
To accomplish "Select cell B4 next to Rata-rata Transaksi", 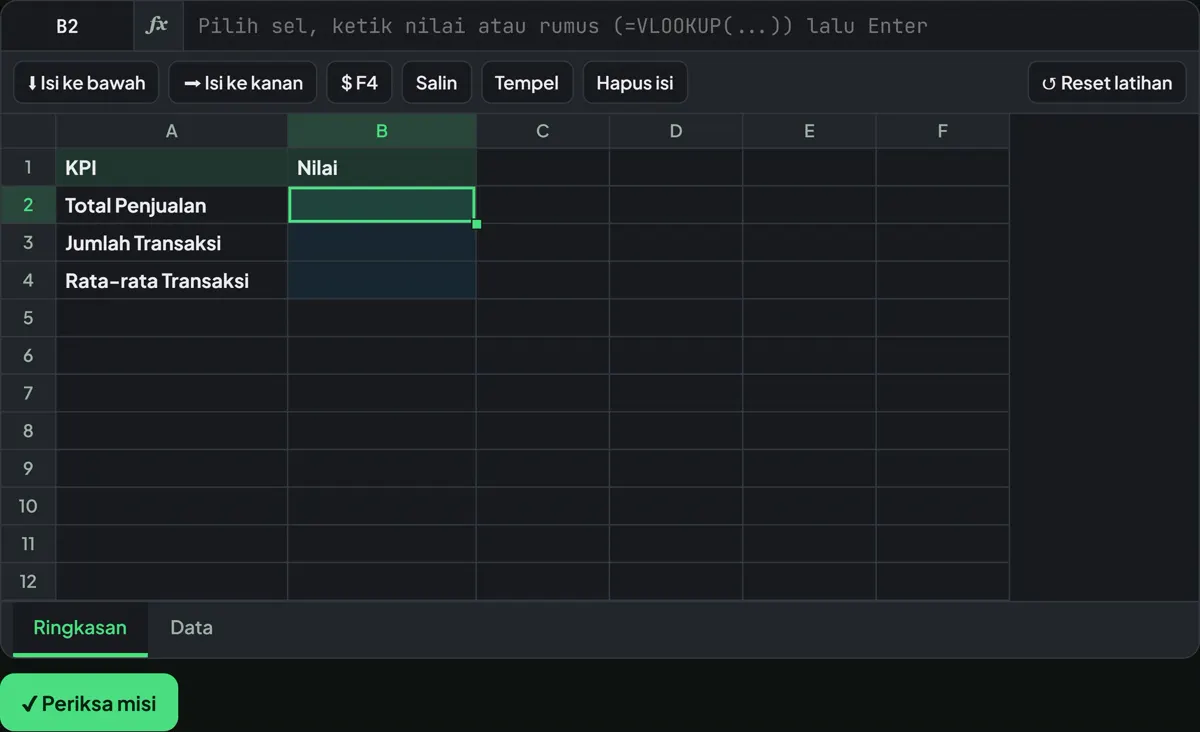I will click(382, 280).
